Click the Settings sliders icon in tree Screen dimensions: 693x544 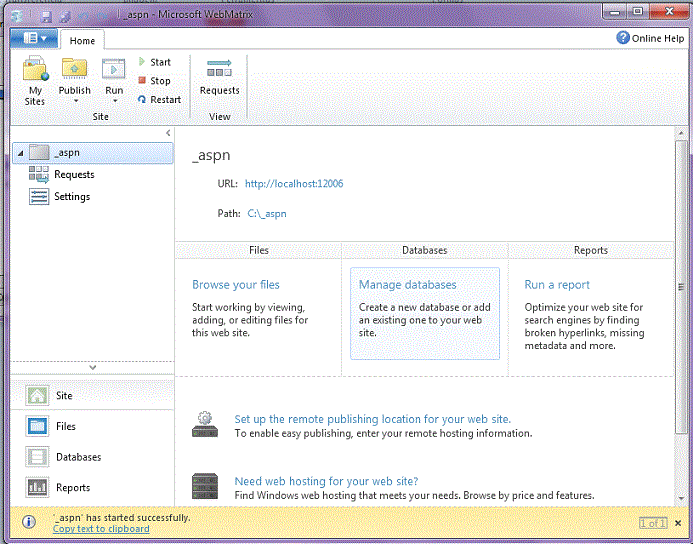click(39, 197)
